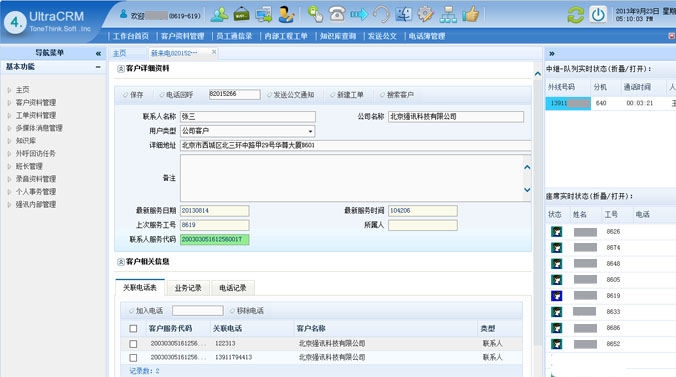Open the 工作台首页 menu
The width and height of the screenshot is (676, 377).
(131, 36)
